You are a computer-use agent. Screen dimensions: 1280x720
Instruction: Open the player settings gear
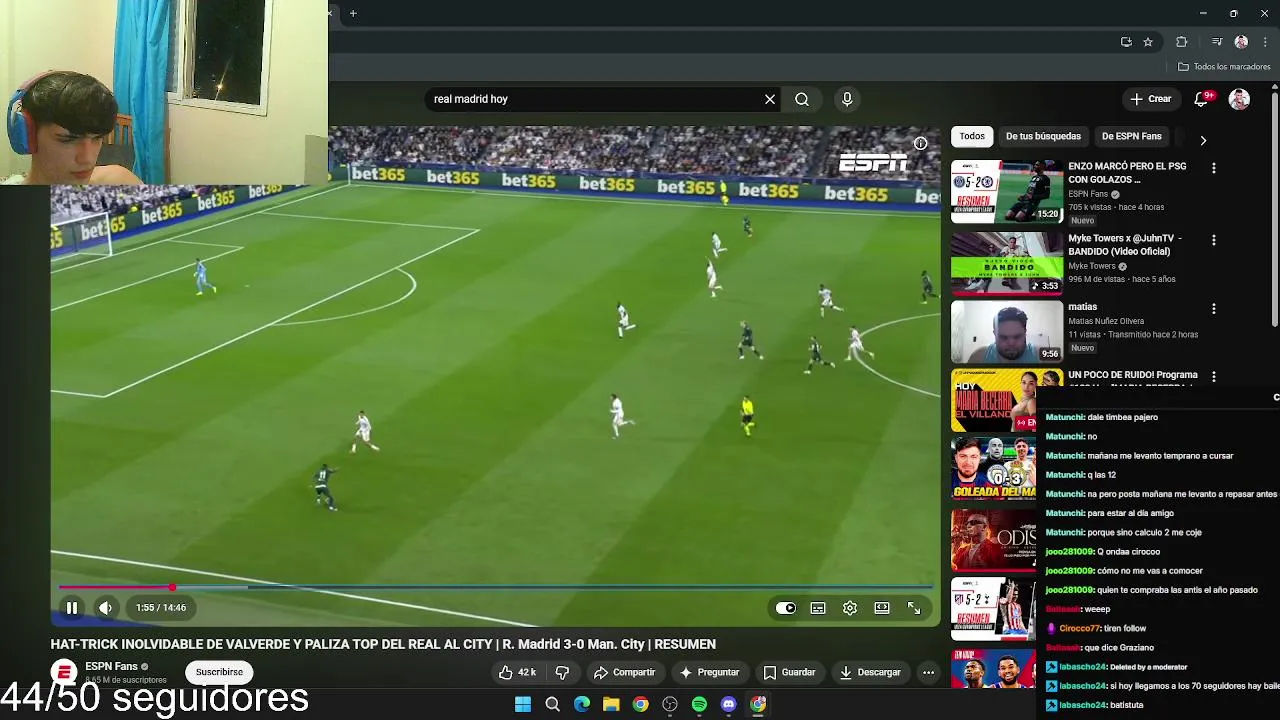click(x=850, y=608)
